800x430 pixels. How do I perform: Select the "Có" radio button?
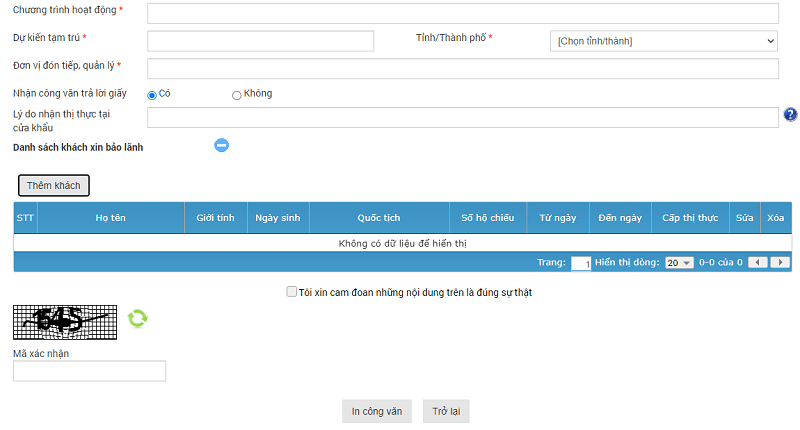point(152,95)
